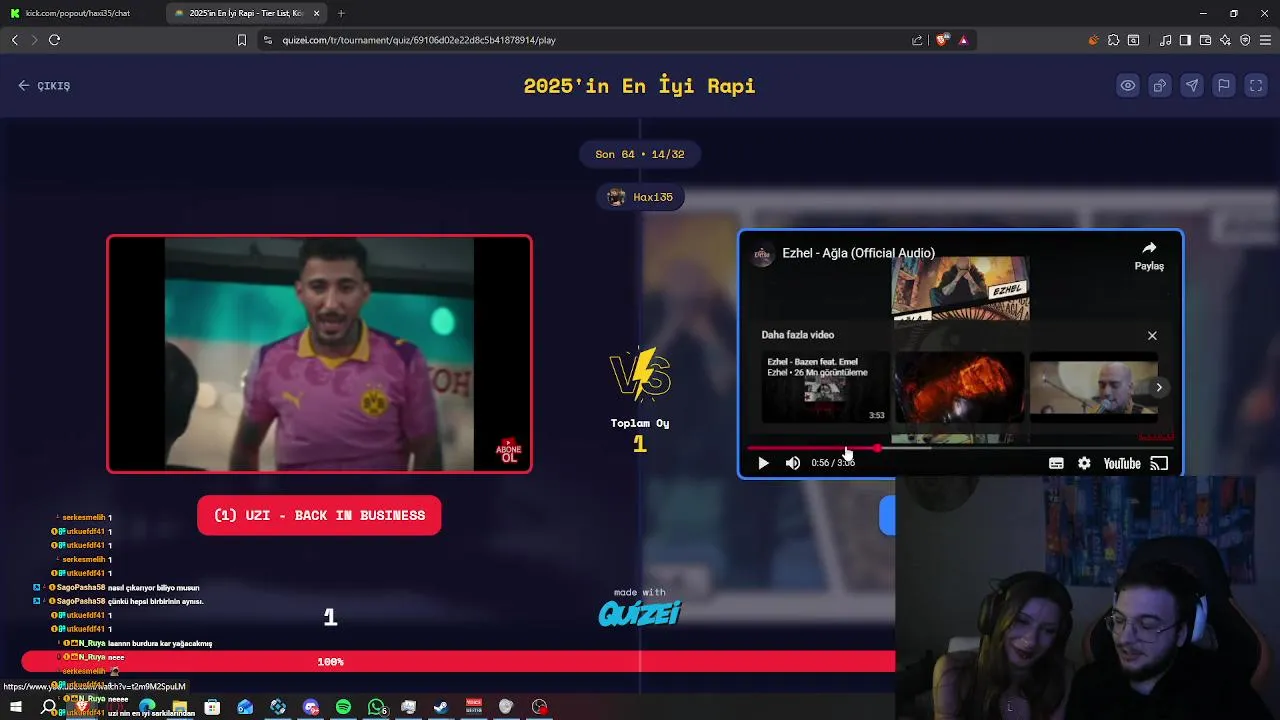
Task: Click the flag report icon
Action: (x=1224, y=86)
